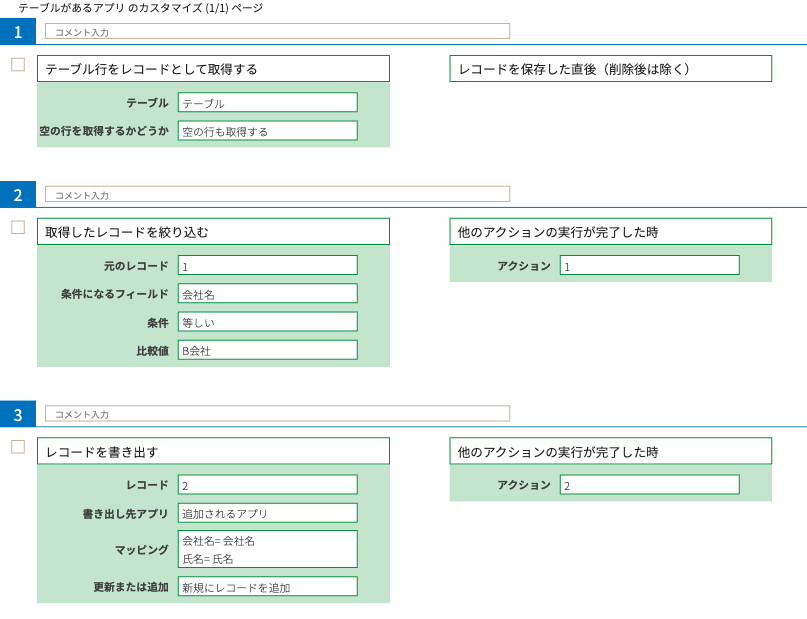Image resolution: width=807 pixels, height=619 pixels.
Task: Click the '空の行を取得するかどうか' label
Action: (104, 131)
